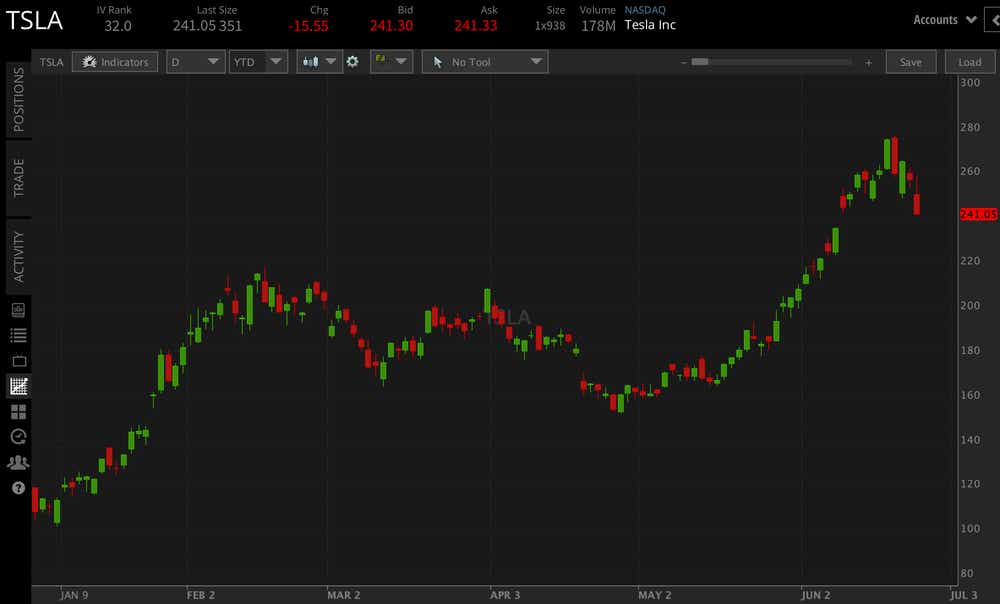Screen dimensions: 1000x604
Task: Click the Volume value 178M
Action: point(598,26)
